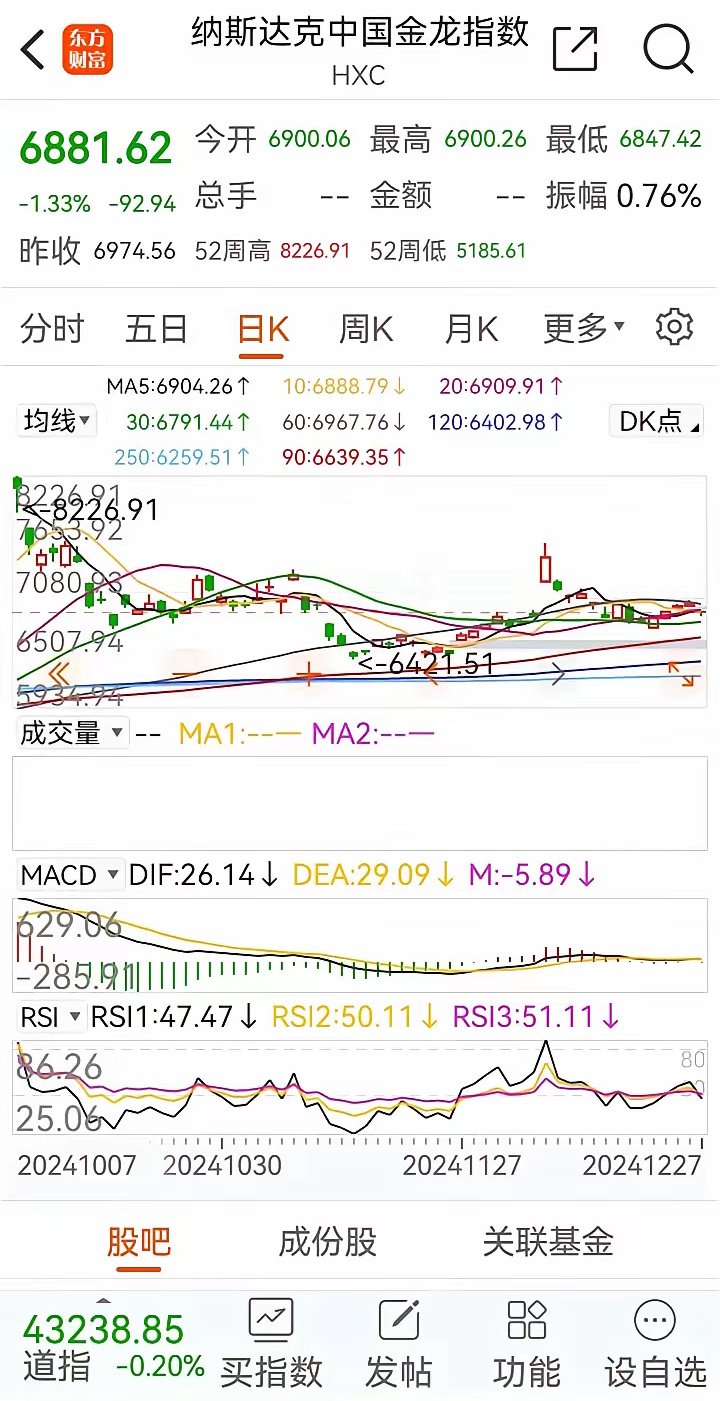Tap the MA5:6904.26 label
The height and width of the screenshot is (1401, 720).
click(179, 385)
